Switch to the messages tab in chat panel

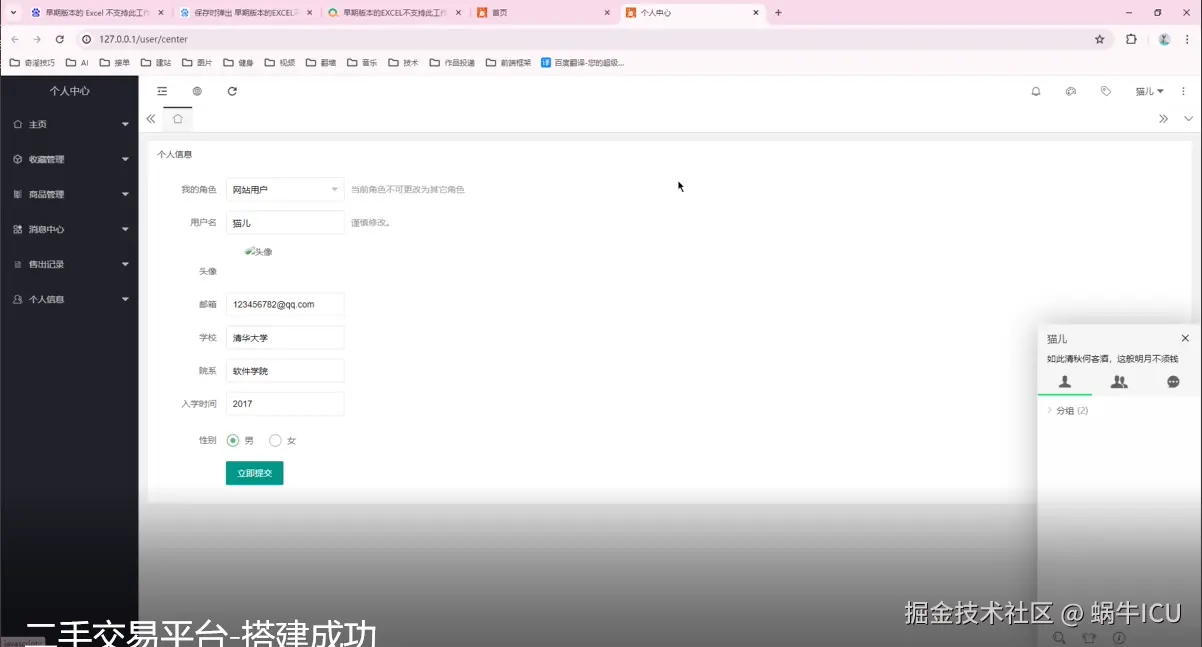pos(1173,382)
